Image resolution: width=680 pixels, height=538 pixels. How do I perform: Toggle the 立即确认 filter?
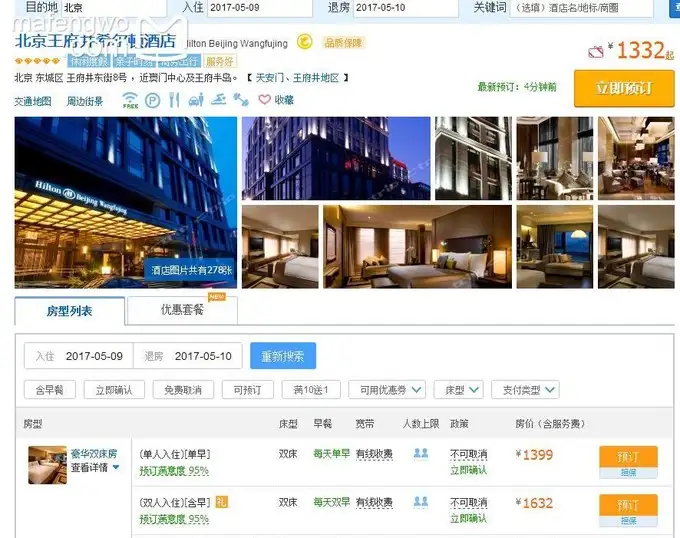(x=114, y=390)
